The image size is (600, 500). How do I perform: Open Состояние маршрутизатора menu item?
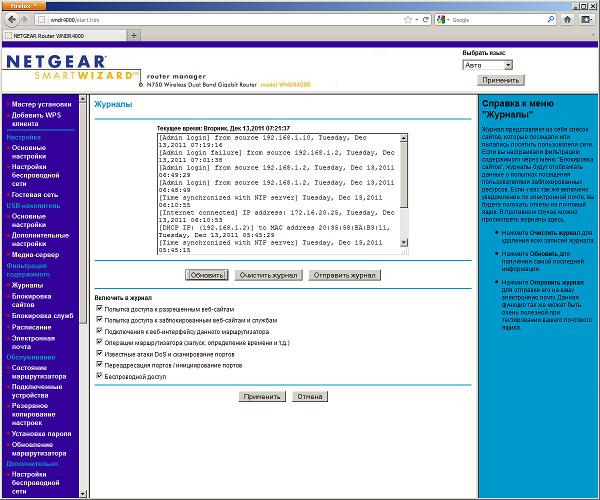(x=39, y=372)
